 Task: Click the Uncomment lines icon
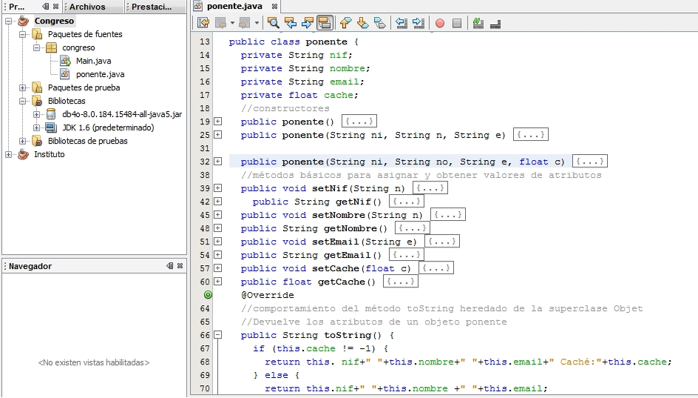(x=495, y=24)
